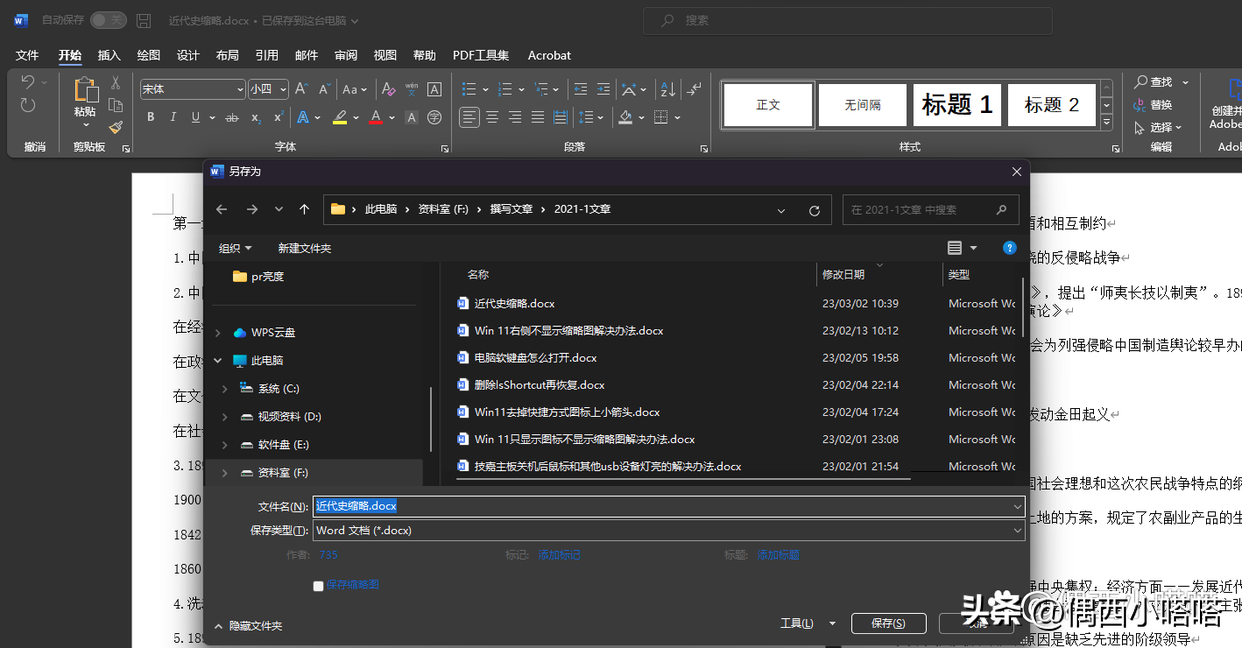
Task: Click the Undo arrow icon in the ribbon
Action: click(x=28, y=82)
